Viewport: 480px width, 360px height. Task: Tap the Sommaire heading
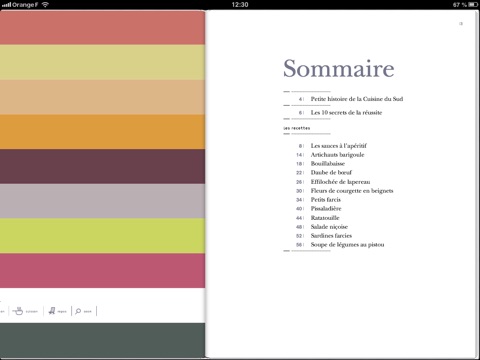339,68
